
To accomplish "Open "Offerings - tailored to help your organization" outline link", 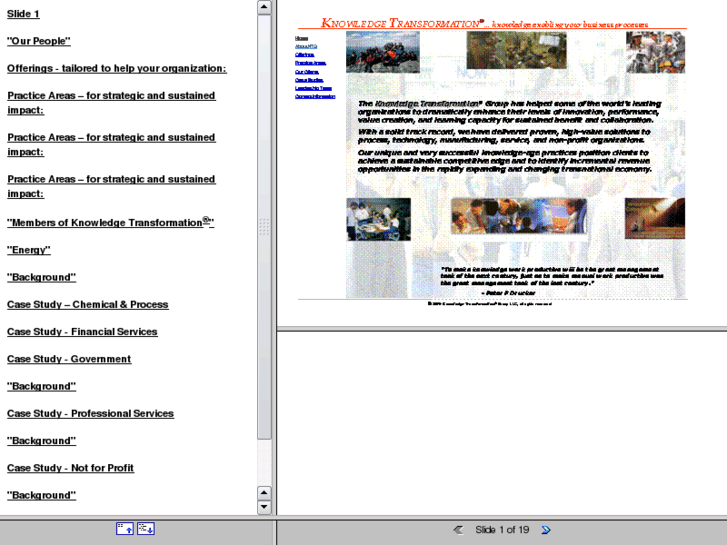I will coord(117,69).
